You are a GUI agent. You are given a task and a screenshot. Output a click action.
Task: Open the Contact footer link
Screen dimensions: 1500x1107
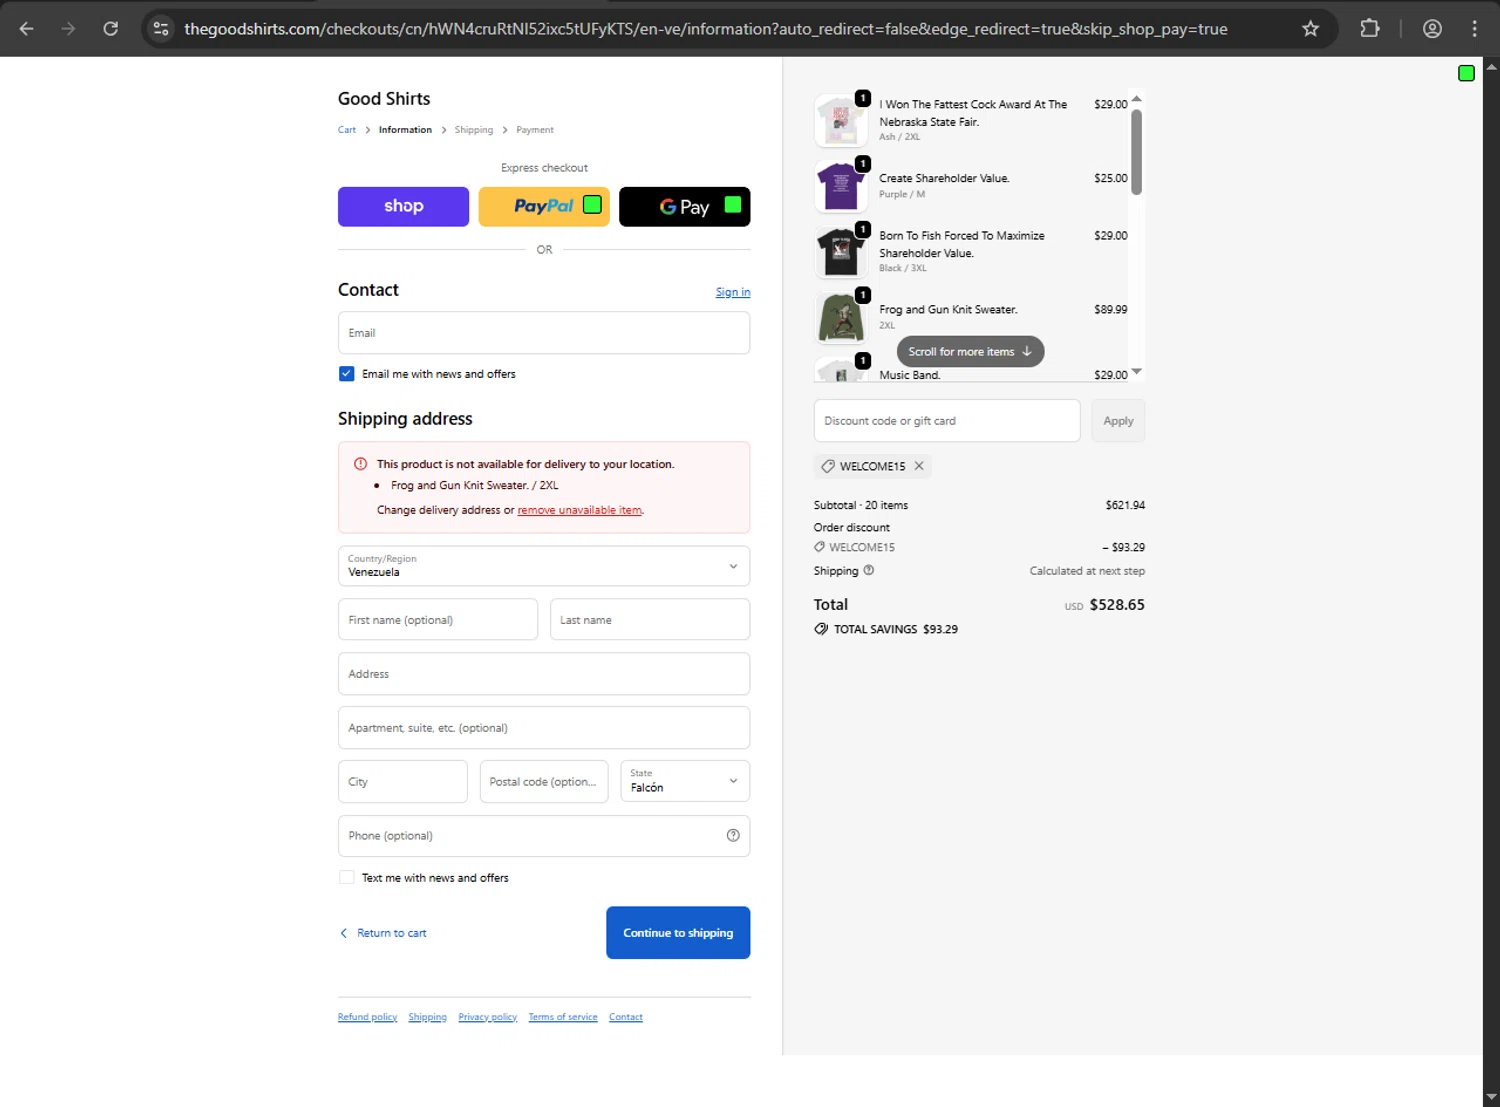626,1017
